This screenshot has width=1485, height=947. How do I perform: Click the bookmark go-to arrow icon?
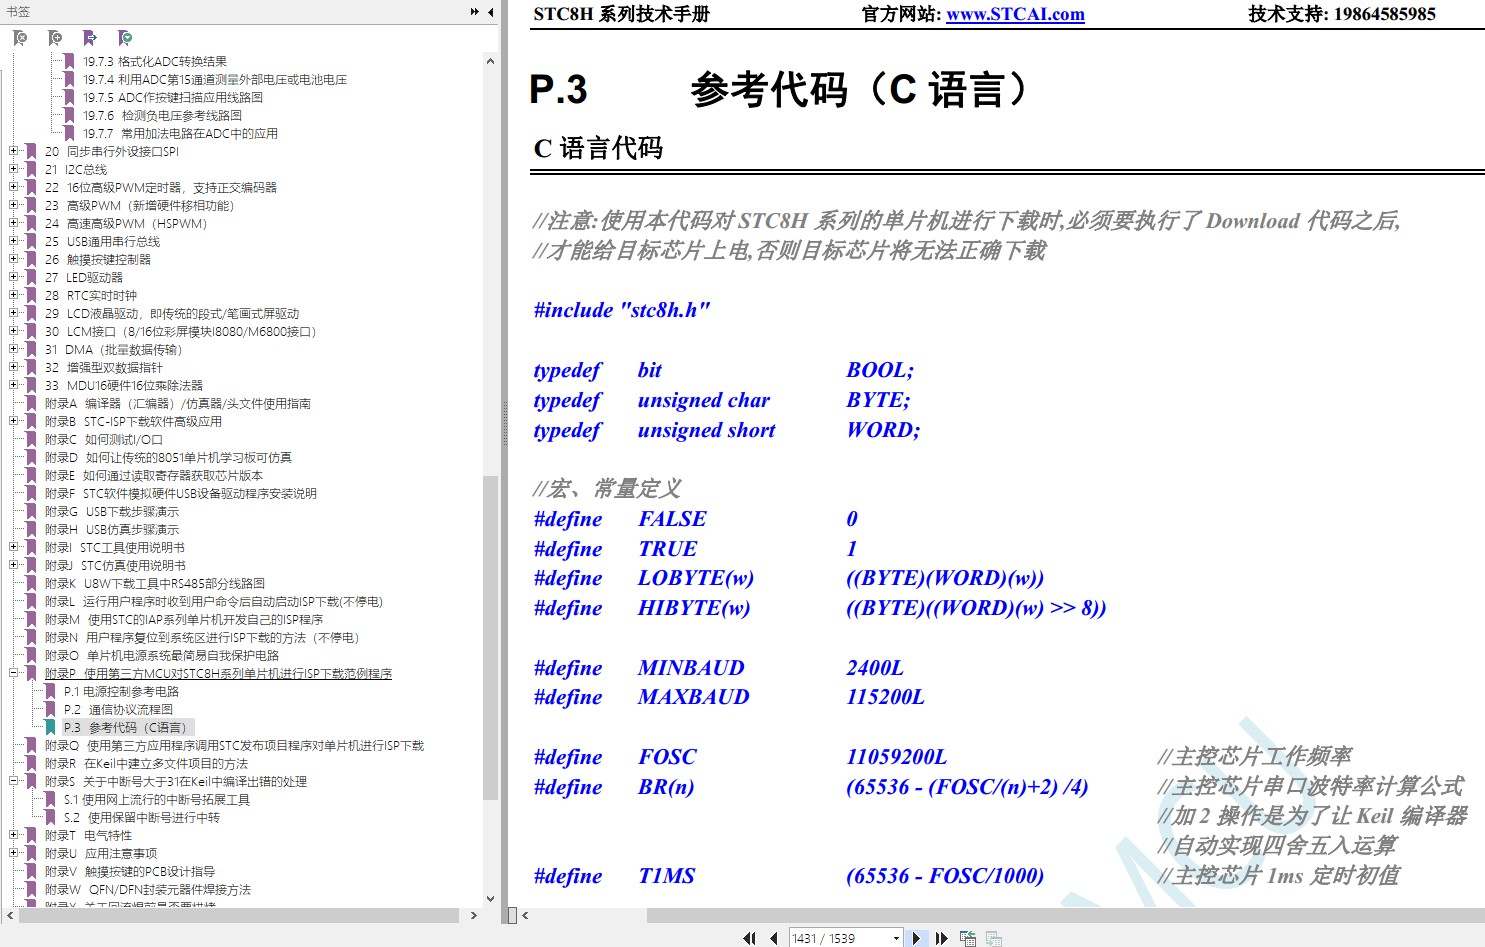coord(90,38)
